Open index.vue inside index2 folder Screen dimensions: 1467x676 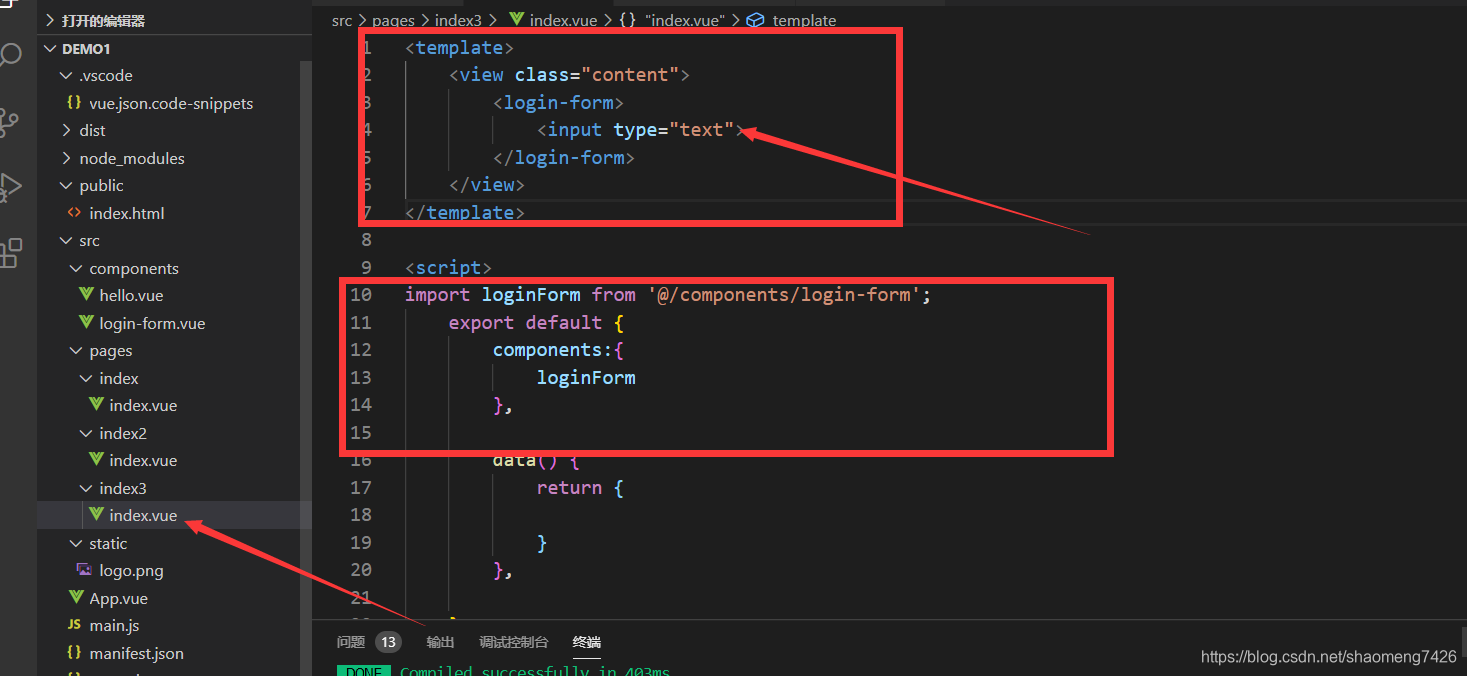pos(143,460)
